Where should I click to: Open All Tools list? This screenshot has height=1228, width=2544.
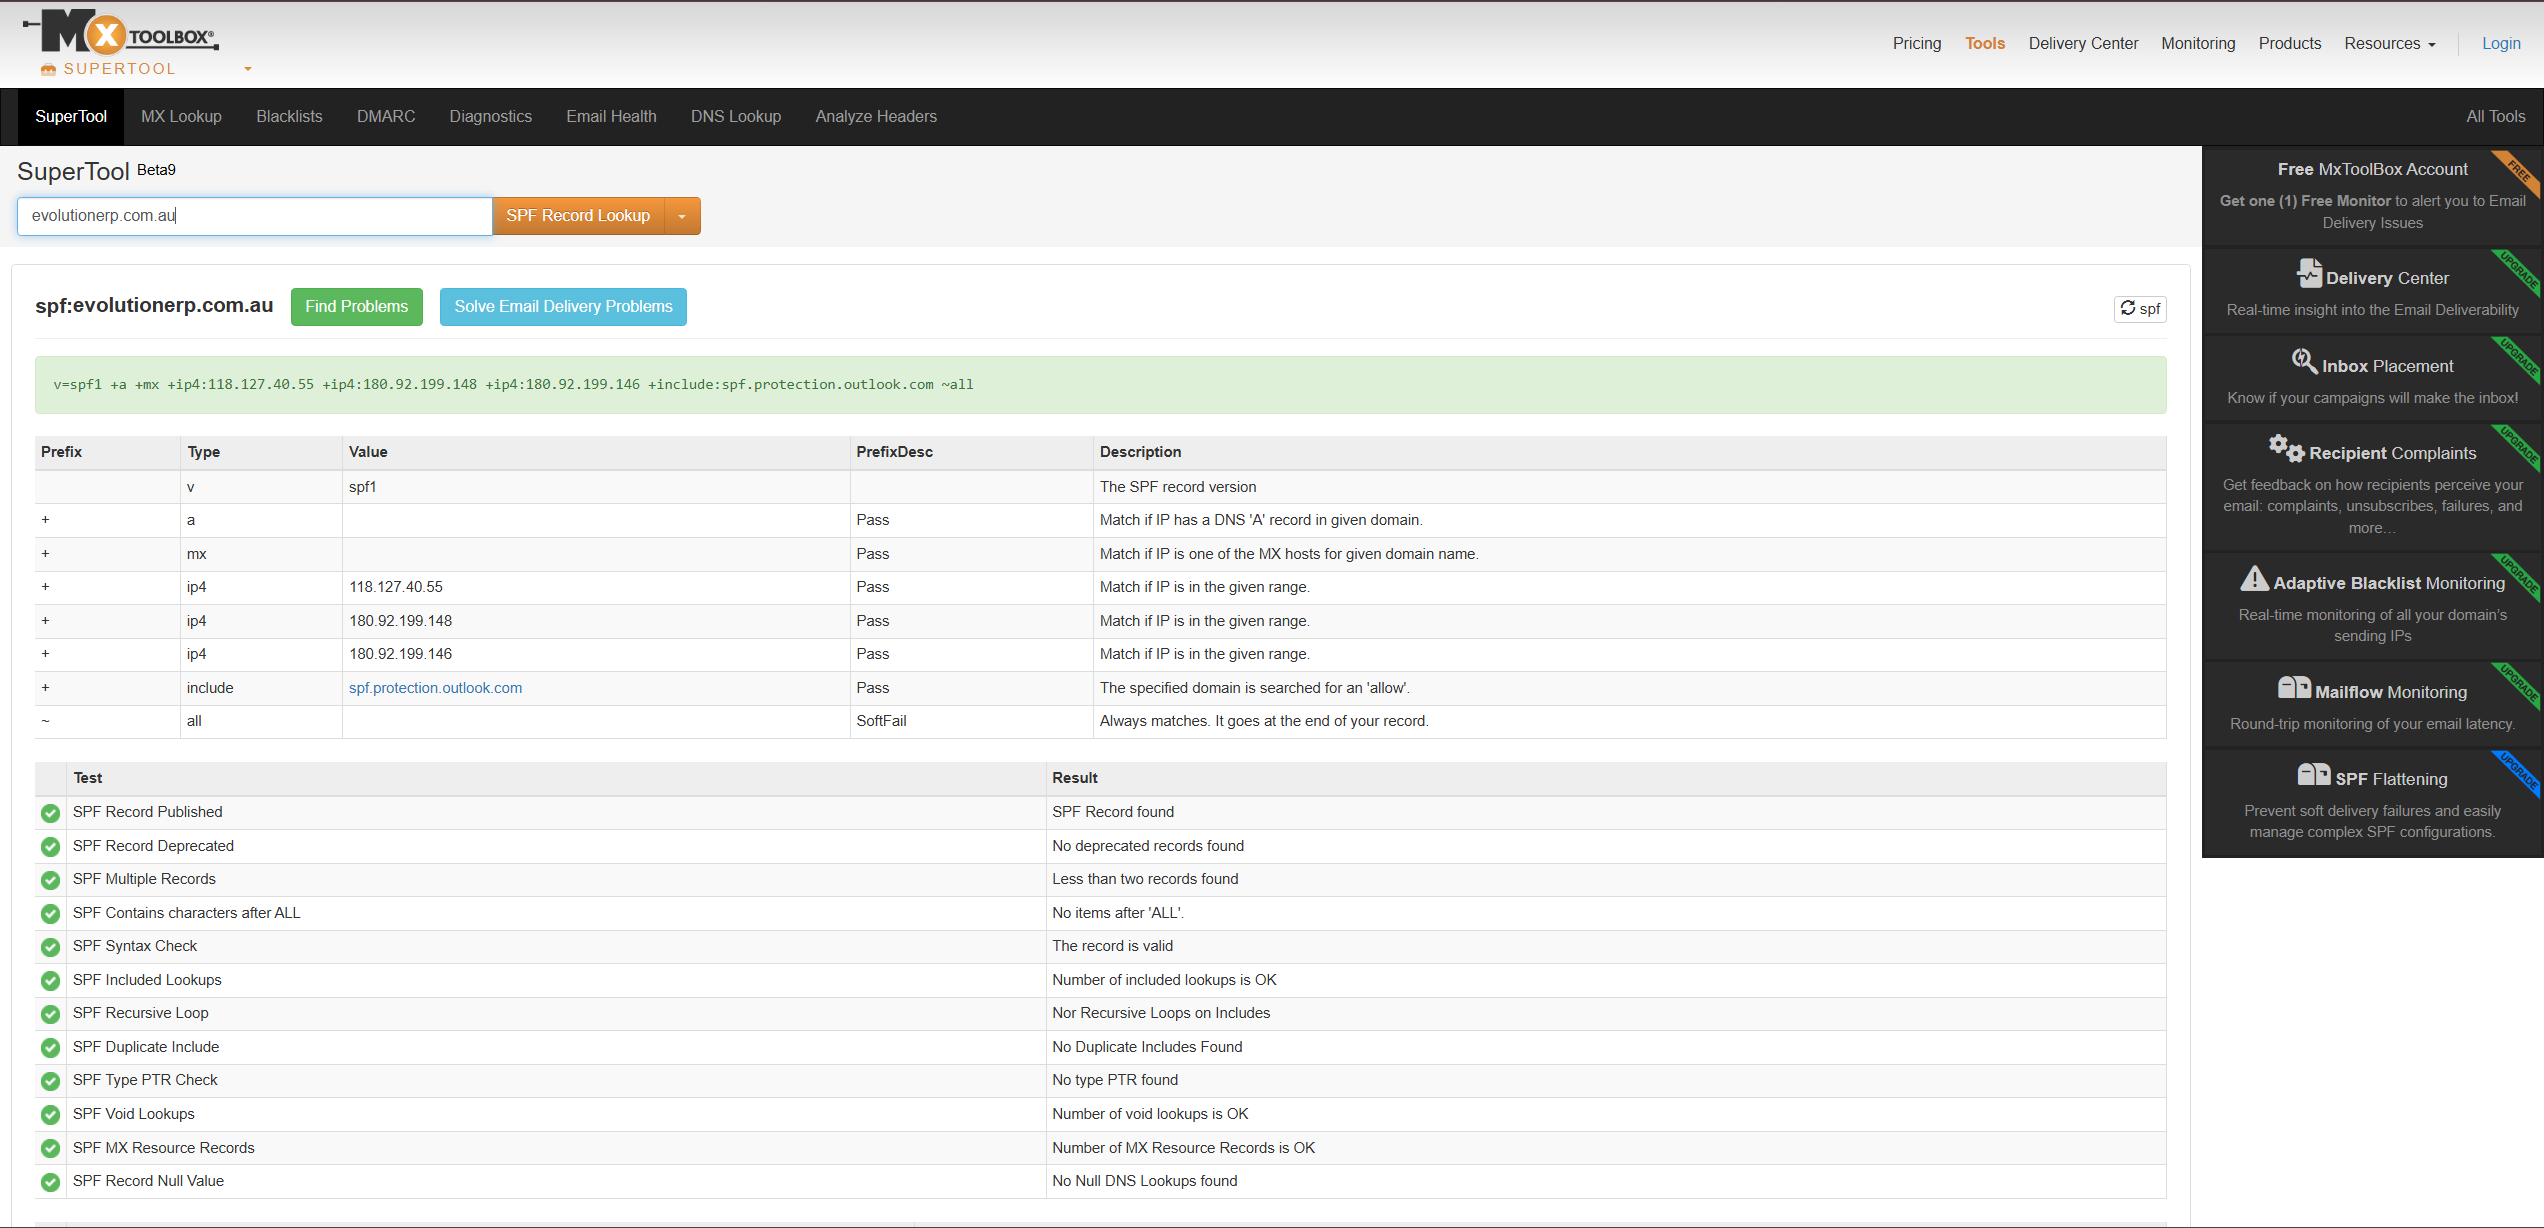pyautogui.click(x=2495, y=116)
